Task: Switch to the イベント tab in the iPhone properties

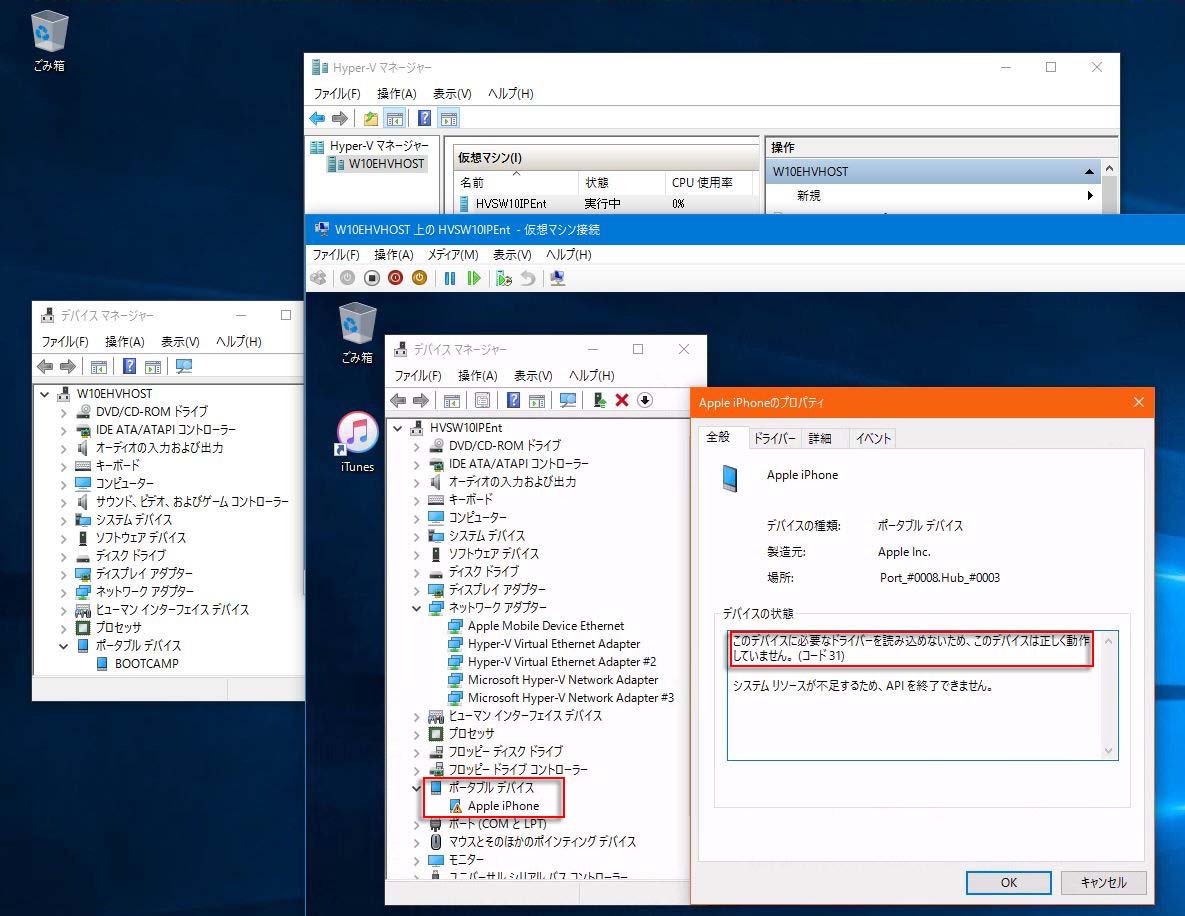Action: pyautogui.click(x=873, y=438)
